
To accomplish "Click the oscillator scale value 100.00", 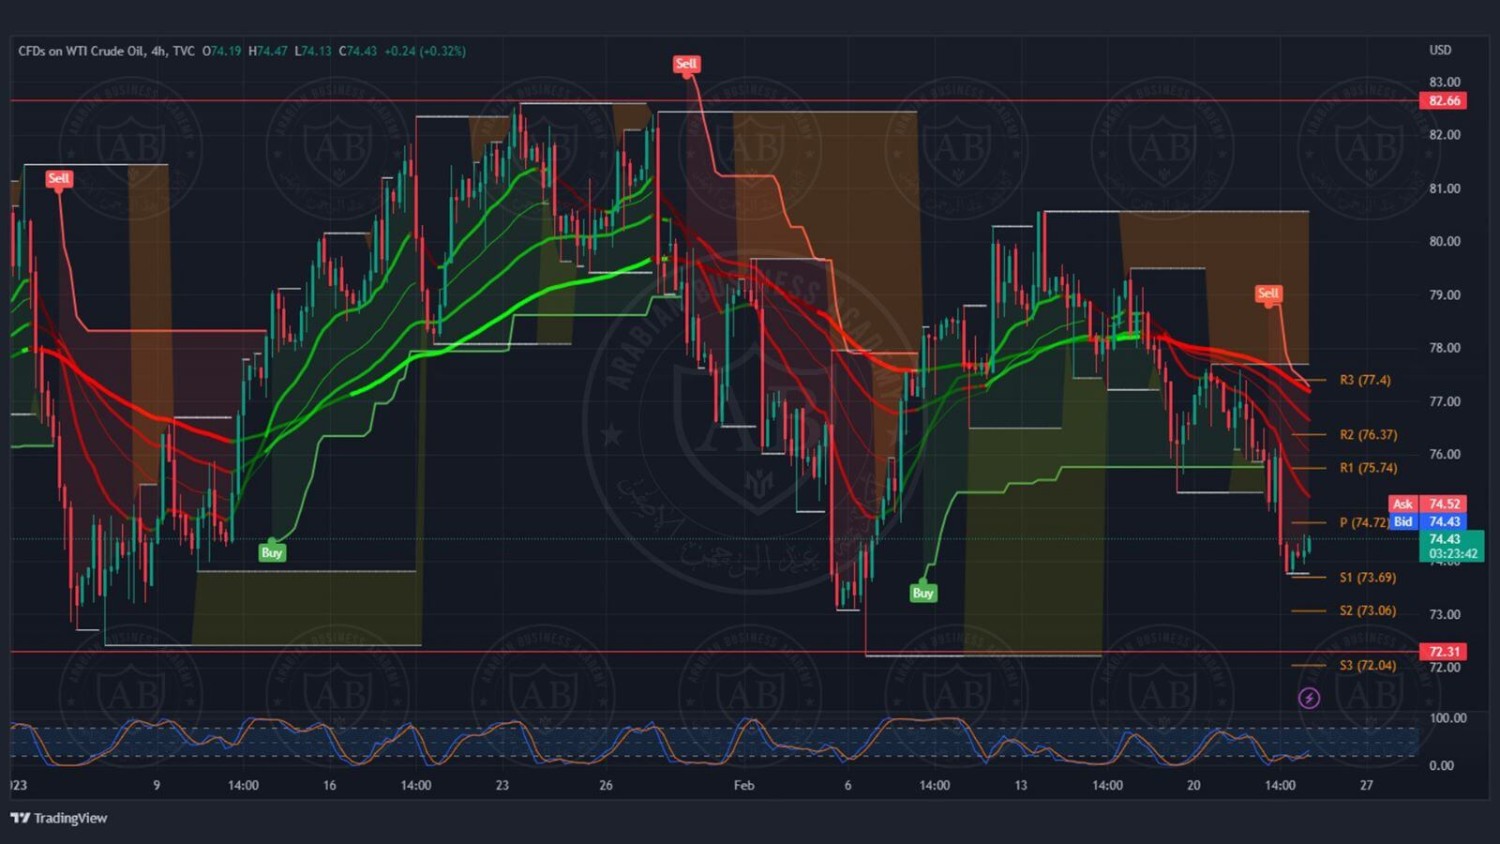I will [1448, 718].
